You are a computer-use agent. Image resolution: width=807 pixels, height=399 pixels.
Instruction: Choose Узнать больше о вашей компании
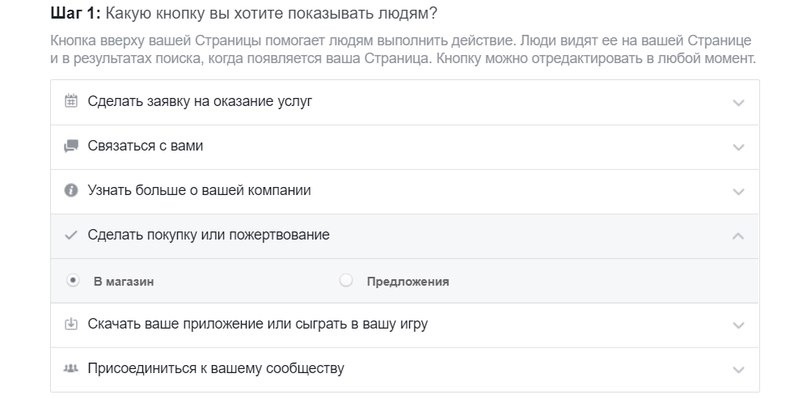pos(405,192)
